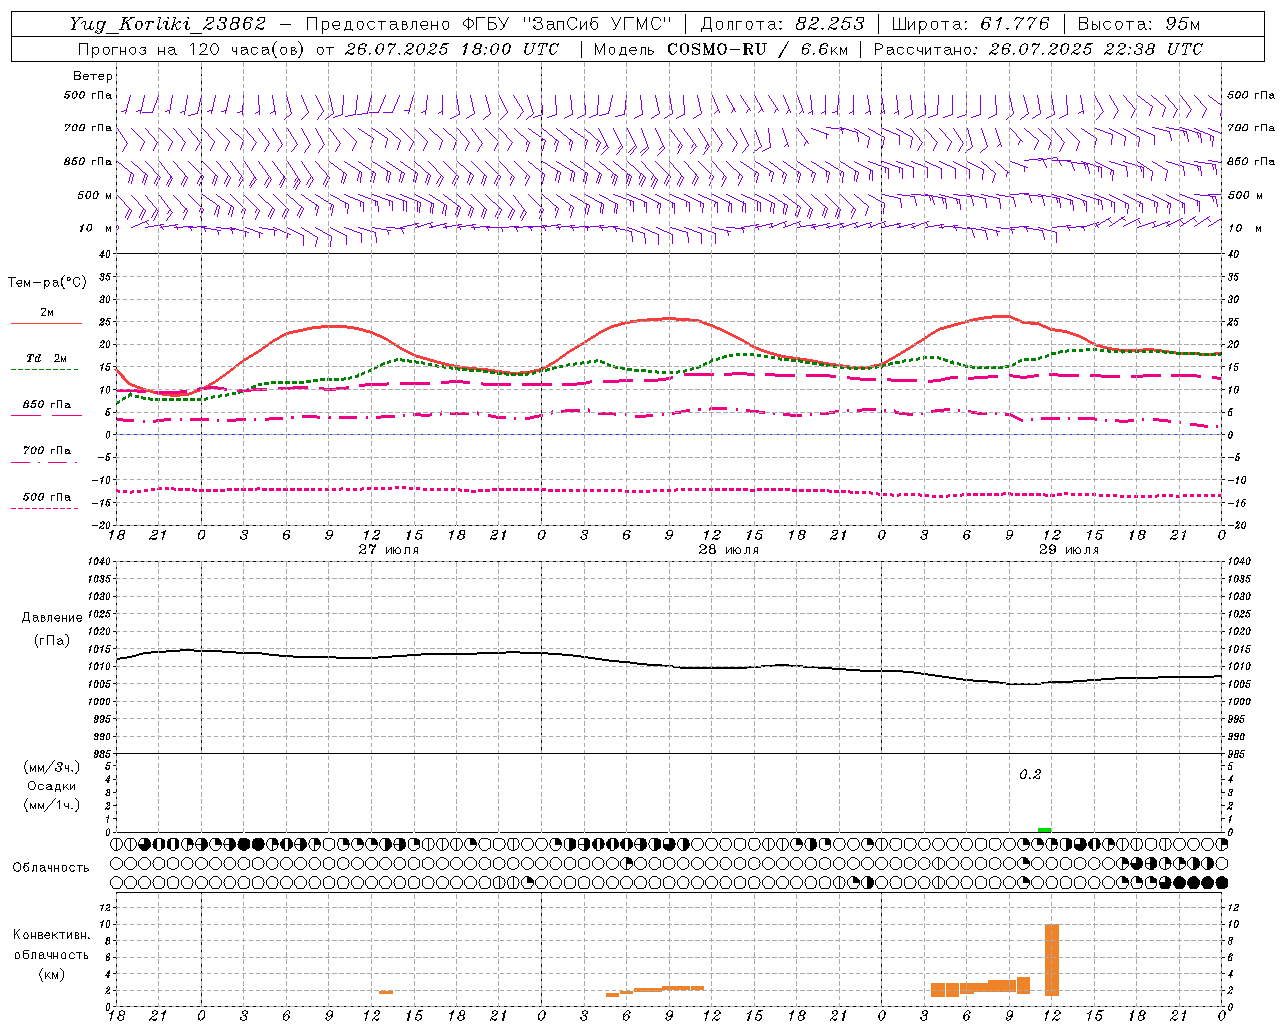Click the right-side 850 гПа wind level label

pyautogui.click(x=1251, y=161)
